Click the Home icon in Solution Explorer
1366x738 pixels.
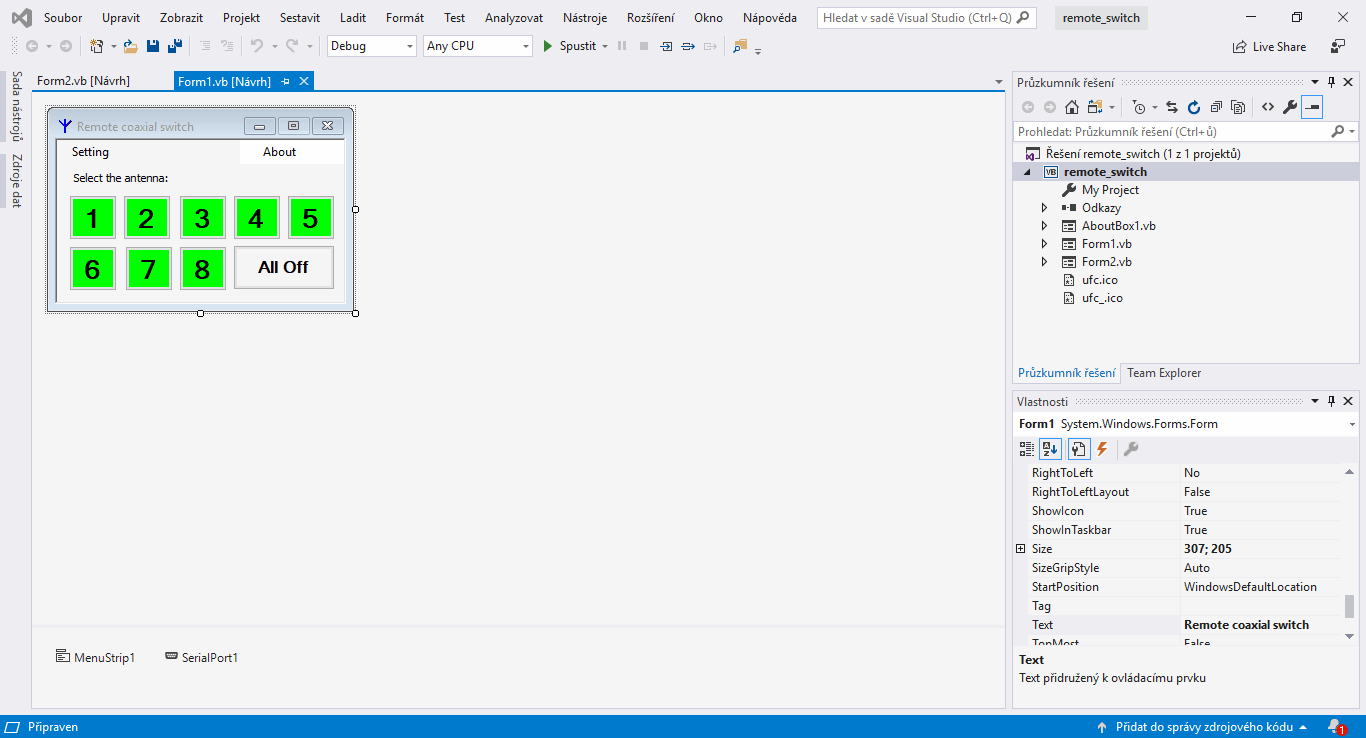tap(1071, 107)
